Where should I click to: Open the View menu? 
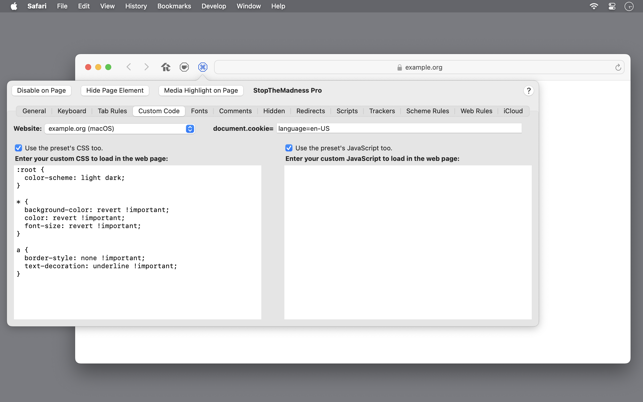tap(107, 6)
